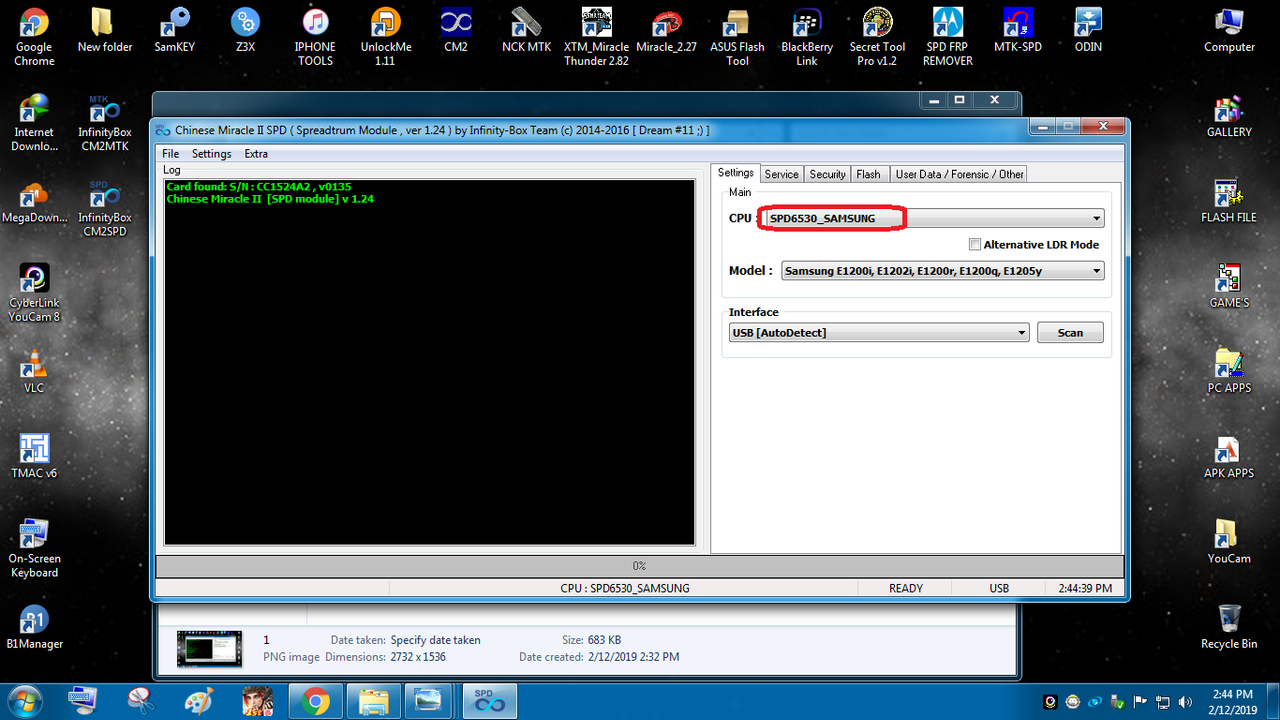Open the Internet Download desktop shortcut
The height and width of the screenshot is (720, 1280).
pos(34,123)
